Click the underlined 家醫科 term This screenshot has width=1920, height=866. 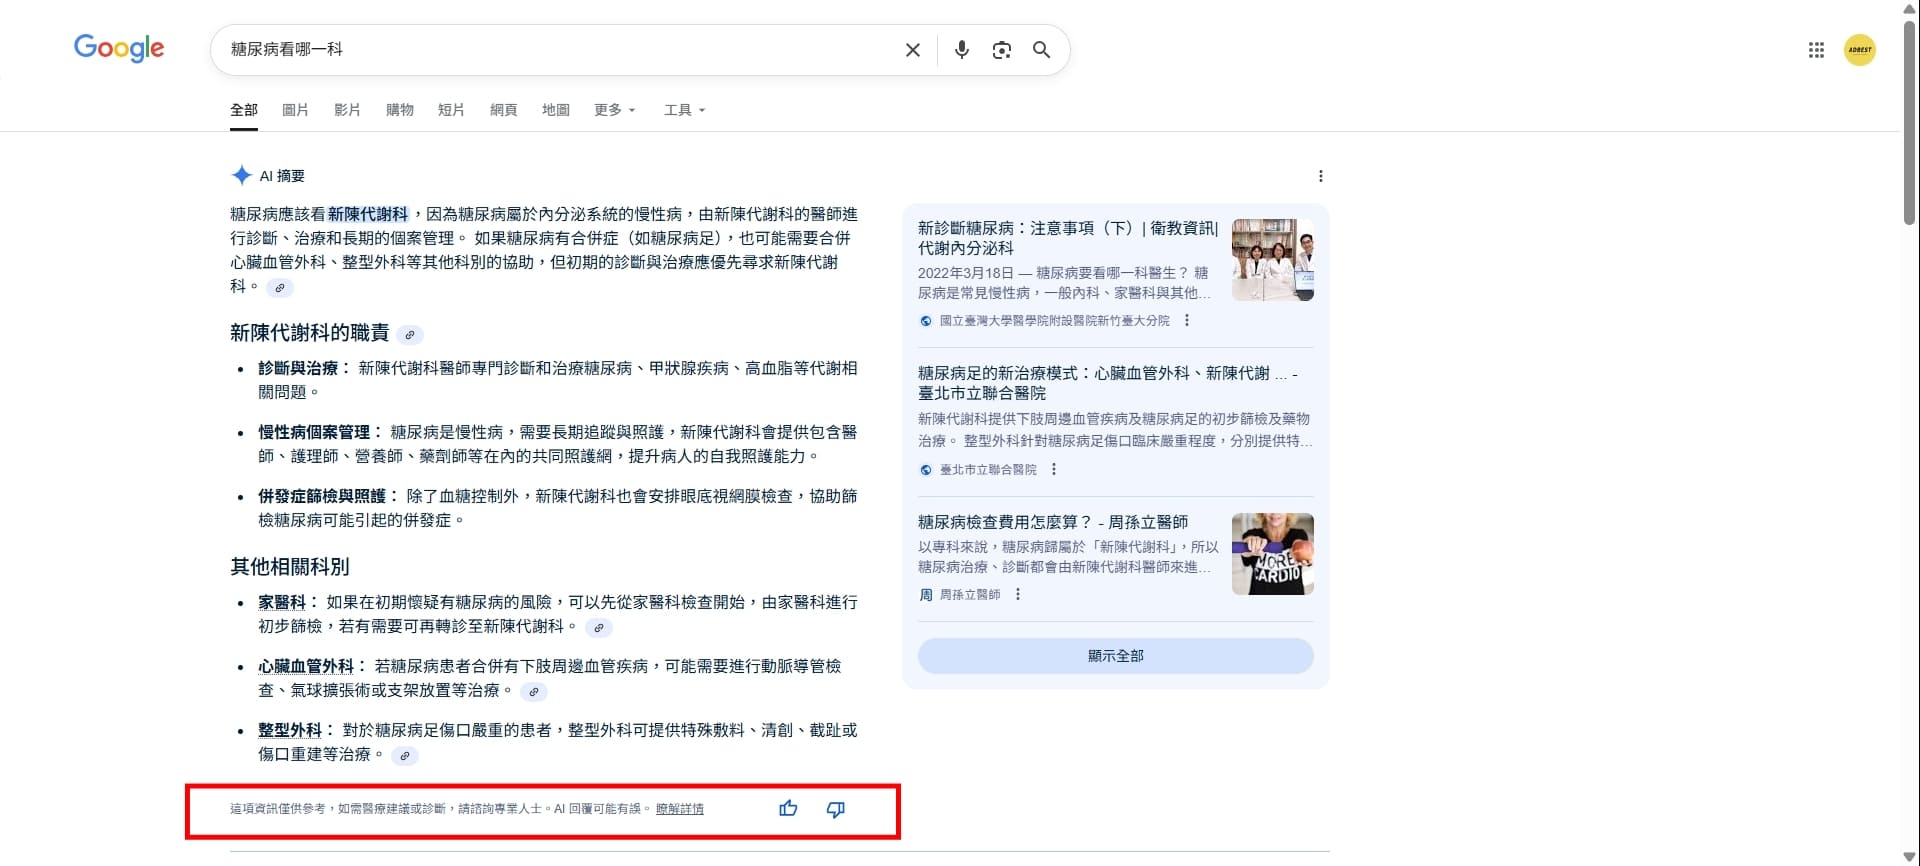[x=282, y=602]
